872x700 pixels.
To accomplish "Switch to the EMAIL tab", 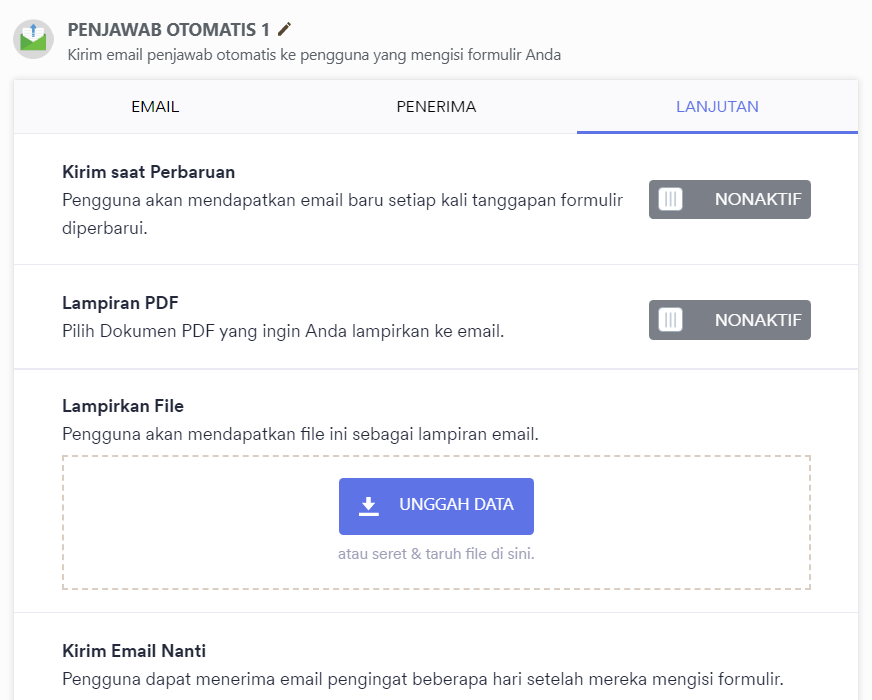I will (x=155, y=107).
